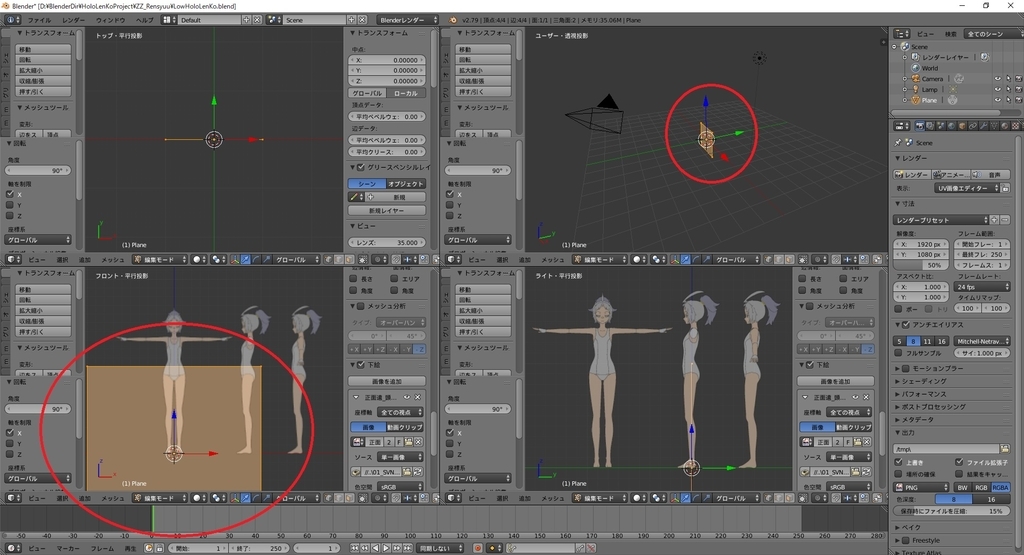
Task: Open the 24 fps frame rate dropdown
Action: 983,287
